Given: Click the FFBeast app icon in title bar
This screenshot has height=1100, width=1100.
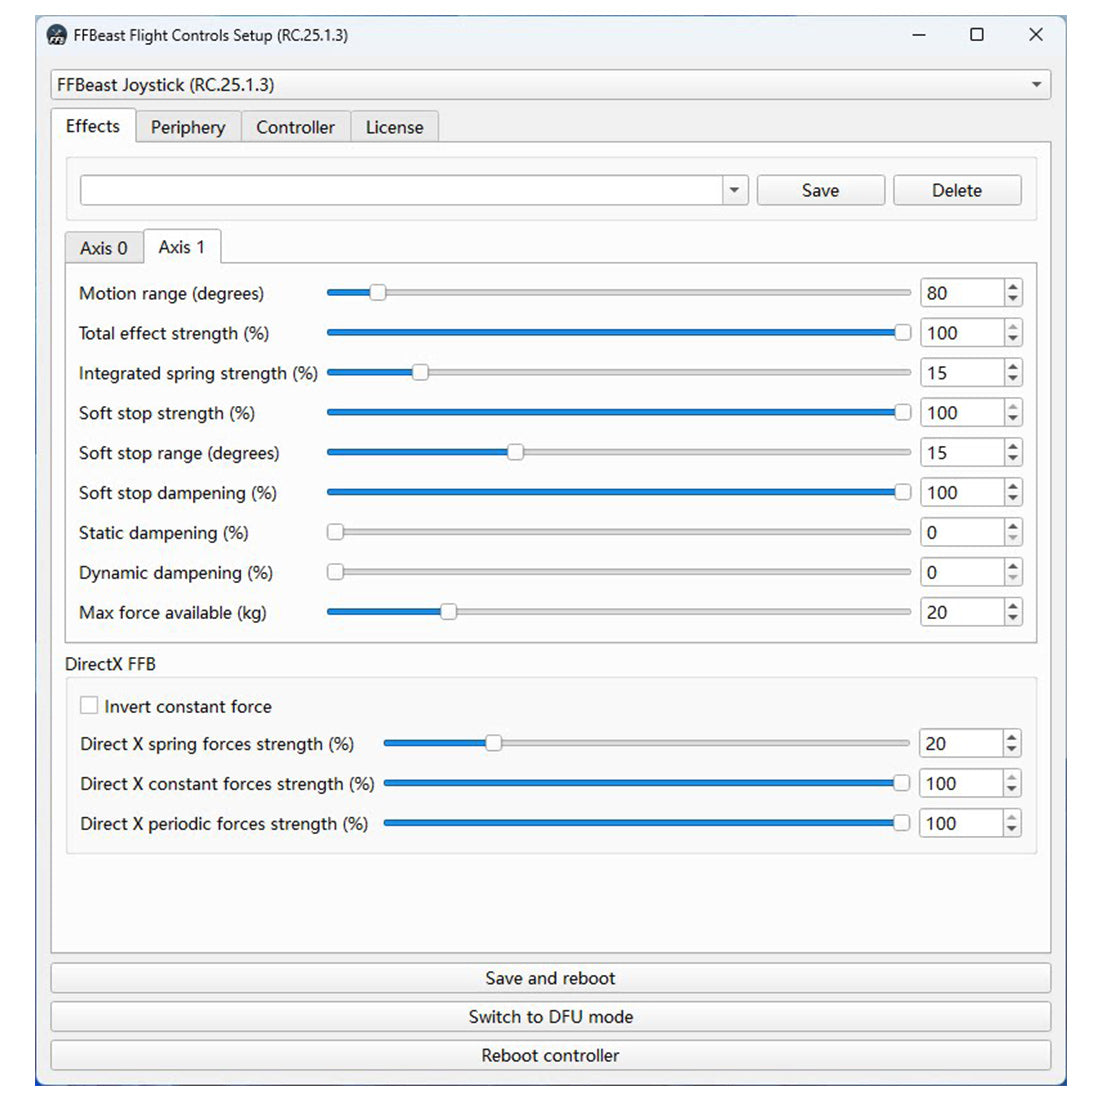Looking at the screenshot, I should [58, 35].
